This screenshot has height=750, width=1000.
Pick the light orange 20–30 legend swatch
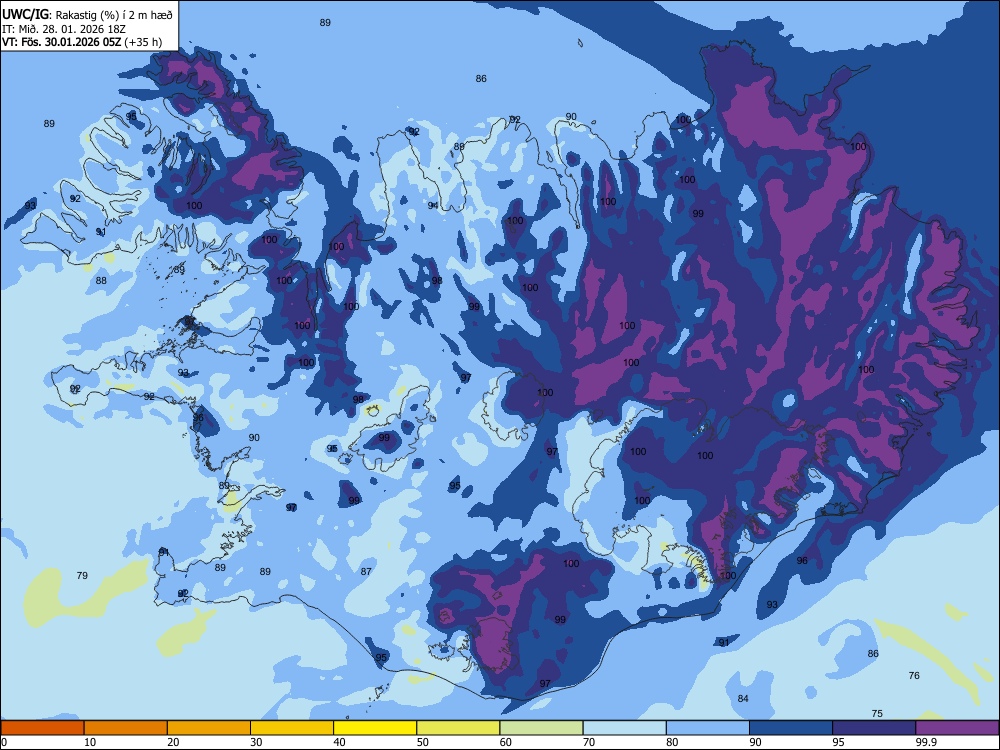coord(209,728)
